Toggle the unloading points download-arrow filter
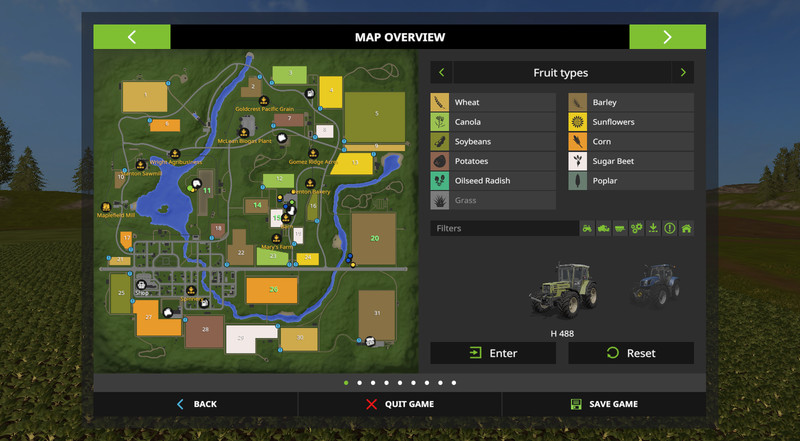 [x=653, y=228]
